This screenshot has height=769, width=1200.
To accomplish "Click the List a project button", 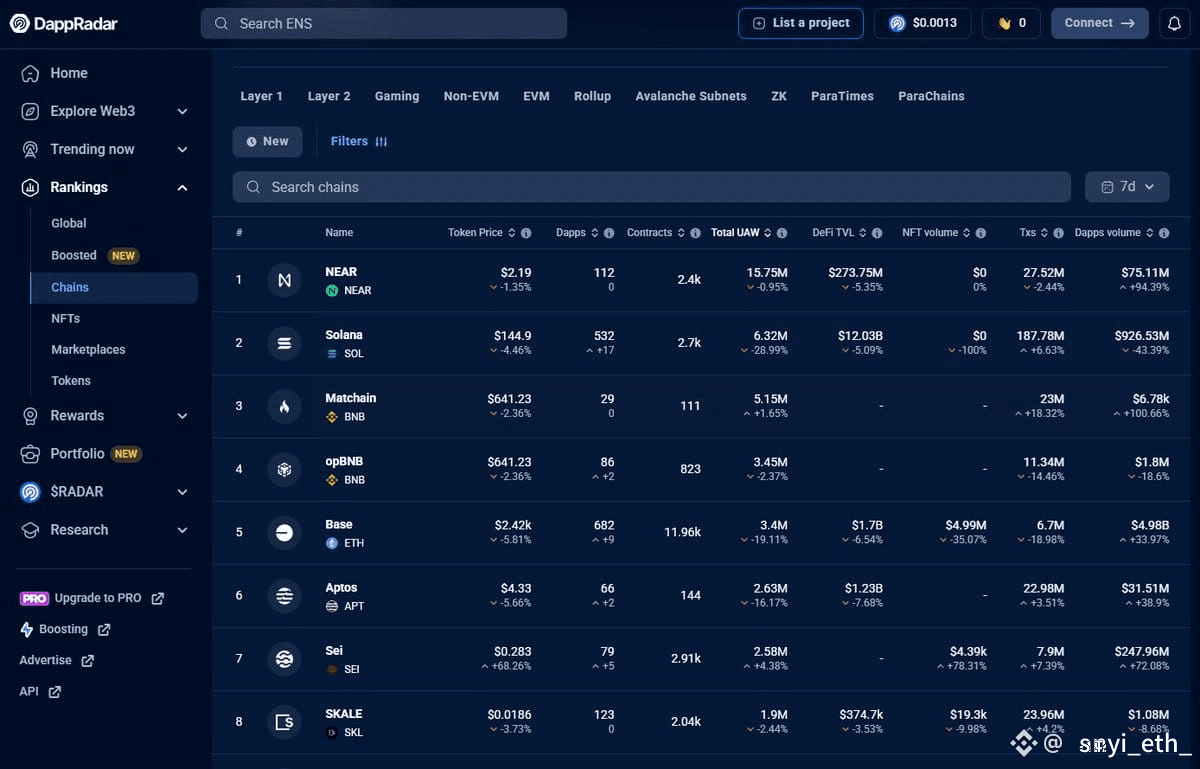I will 801,23.
